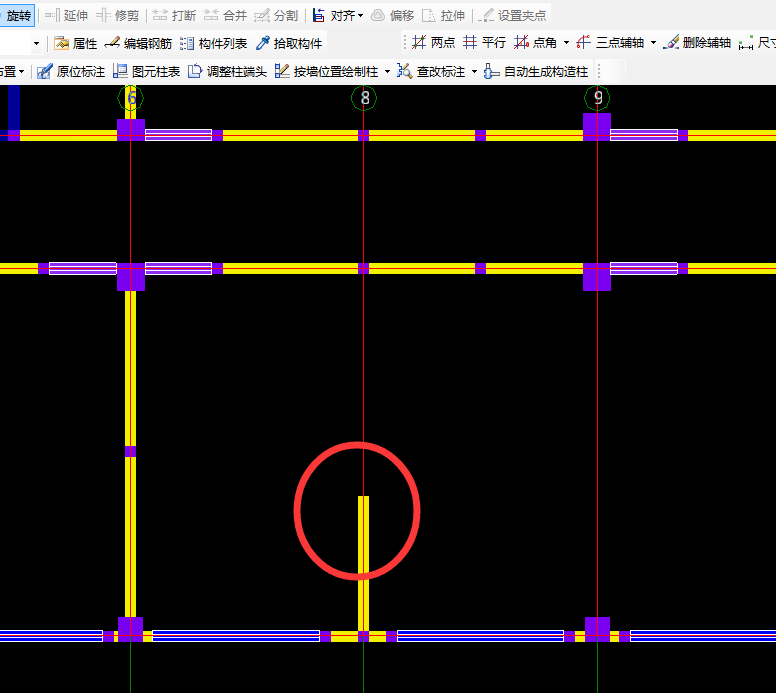Click the 偏移 offset tool
Image resolution: width=776 pixels, height=693 pixels.
(x=392, y=16)
